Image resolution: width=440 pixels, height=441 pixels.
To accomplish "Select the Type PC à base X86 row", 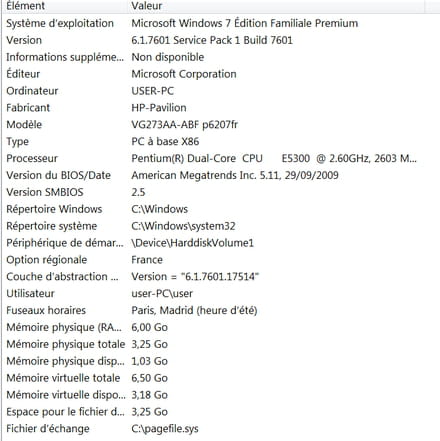I will tap(221, 142).
